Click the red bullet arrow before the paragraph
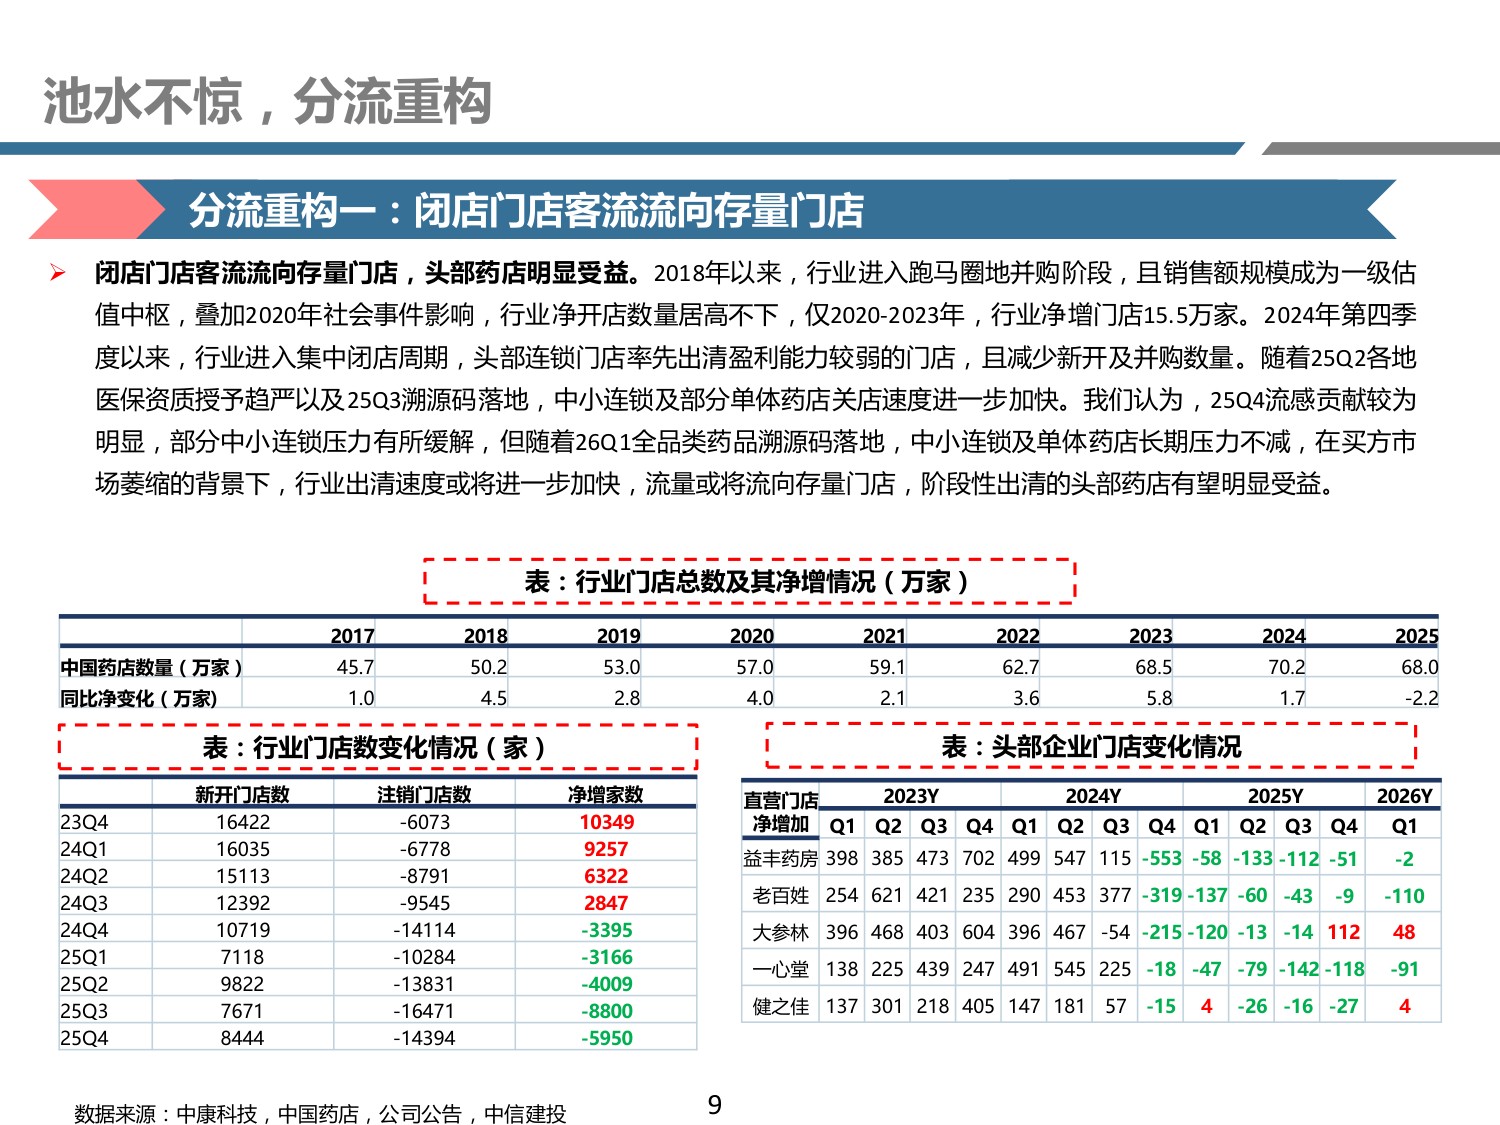 (58, 272)
